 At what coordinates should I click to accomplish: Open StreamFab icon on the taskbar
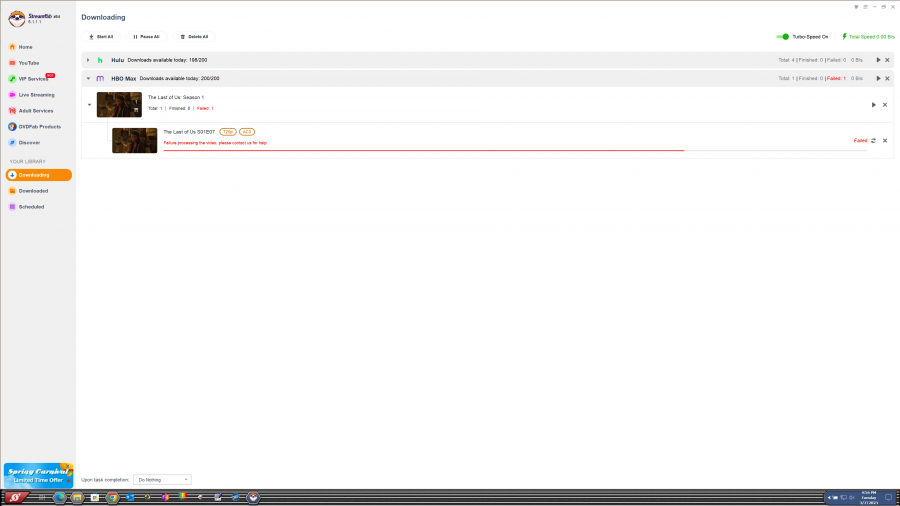pos(253,497)
